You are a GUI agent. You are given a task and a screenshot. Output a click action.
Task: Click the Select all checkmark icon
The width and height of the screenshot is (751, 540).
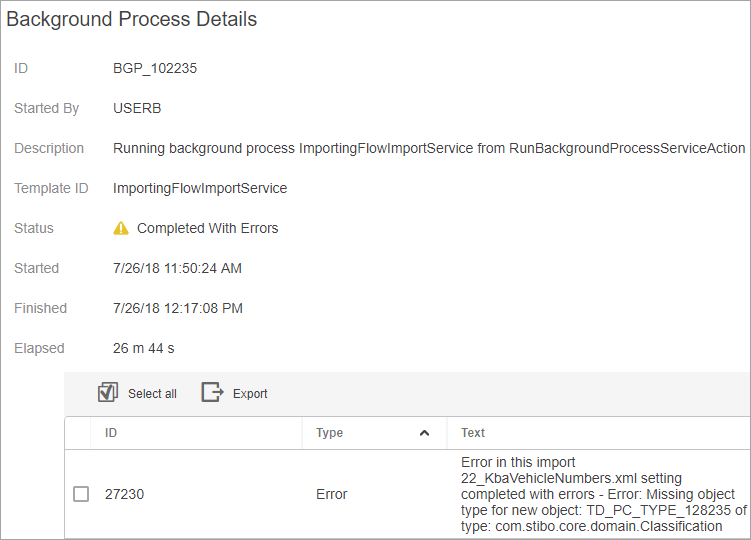(x=108, y=392)
